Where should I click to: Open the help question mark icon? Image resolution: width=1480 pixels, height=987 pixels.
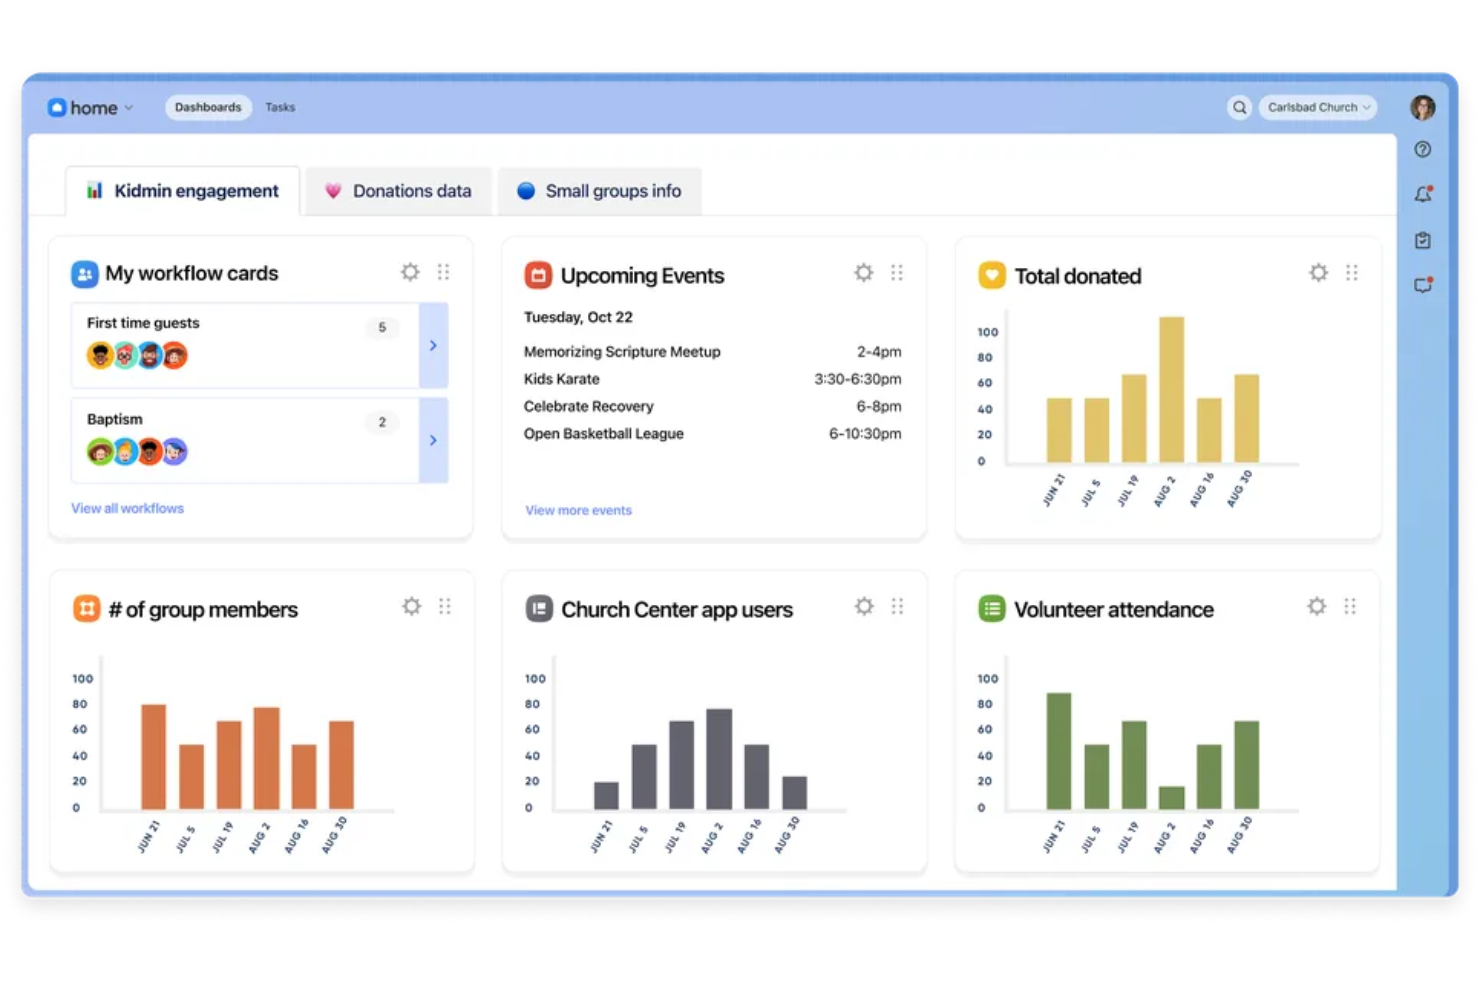point(1422,149)
